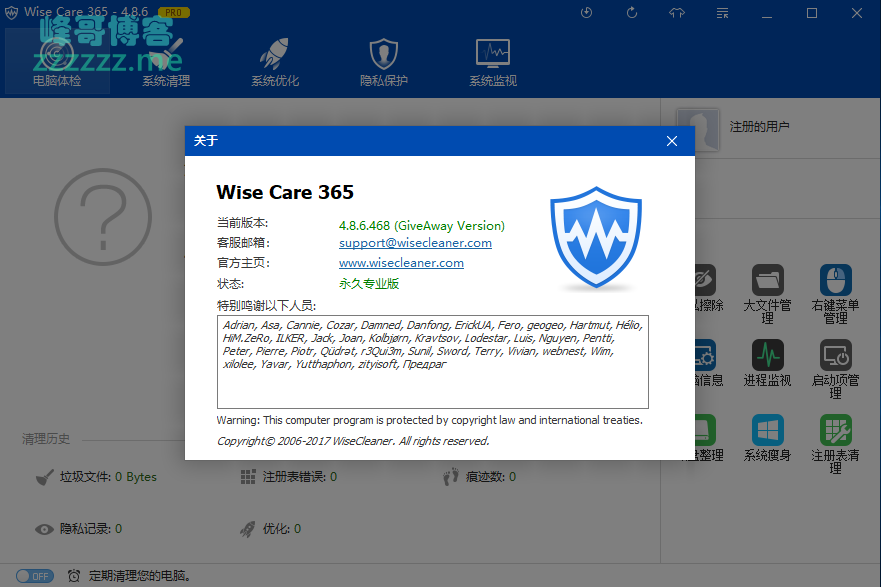Click the circular refresh arrow icon in title bar

point(632,12)
